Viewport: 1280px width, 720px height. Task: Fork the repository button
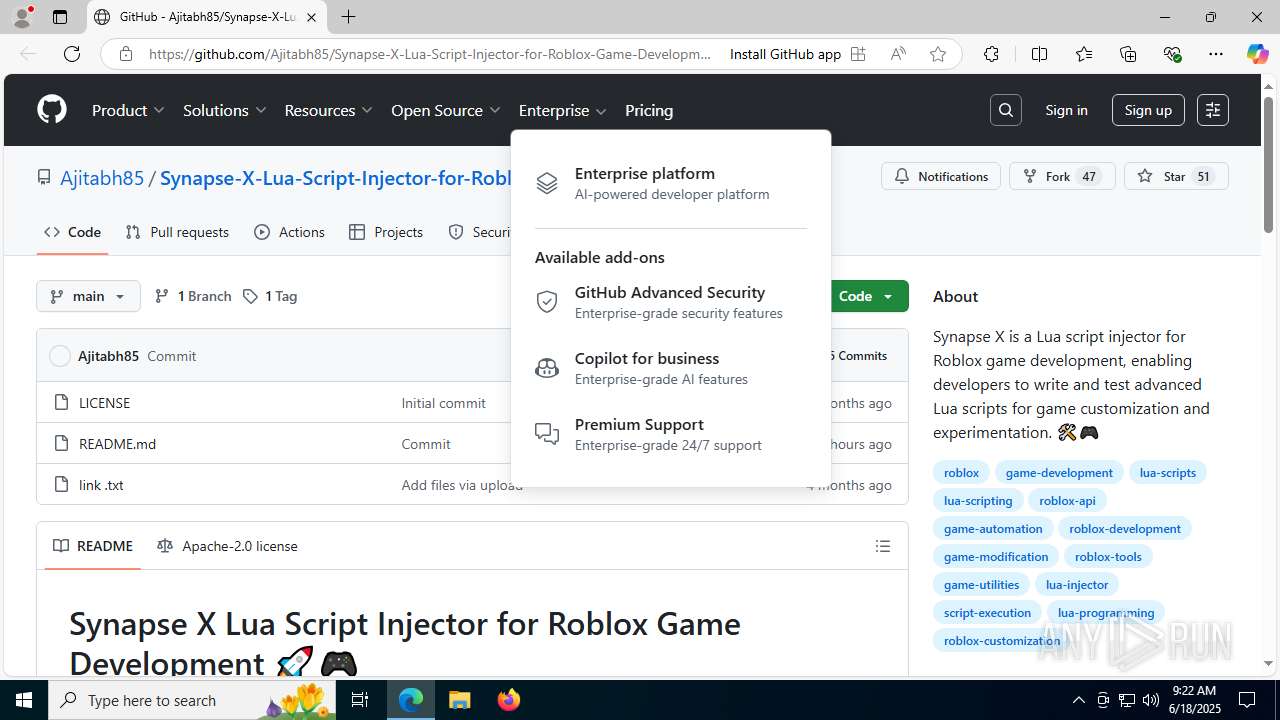coord(1062,176)
